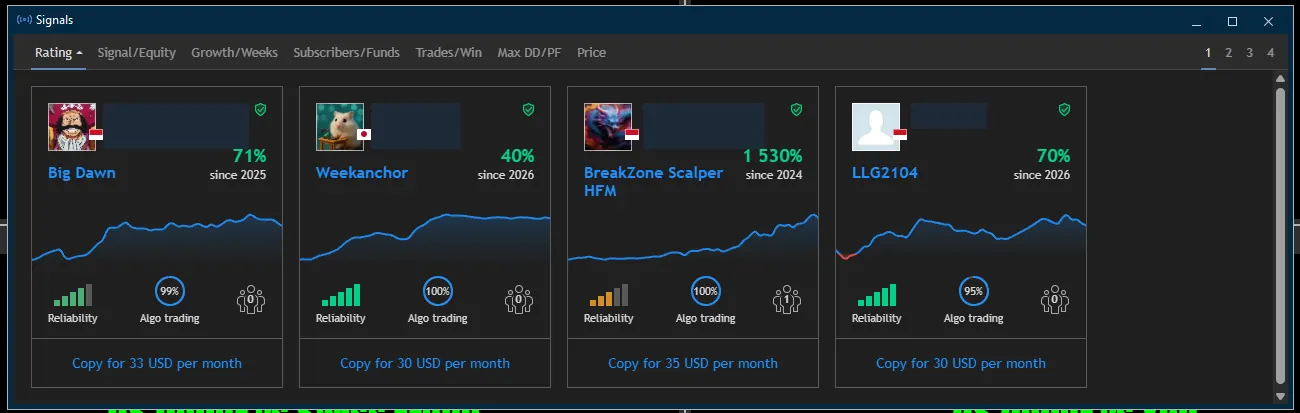The width and height of the screenshot is (1300, 413).
Task: Open BreakZone Scalper HFM signal link
Action: coord(653,181)
